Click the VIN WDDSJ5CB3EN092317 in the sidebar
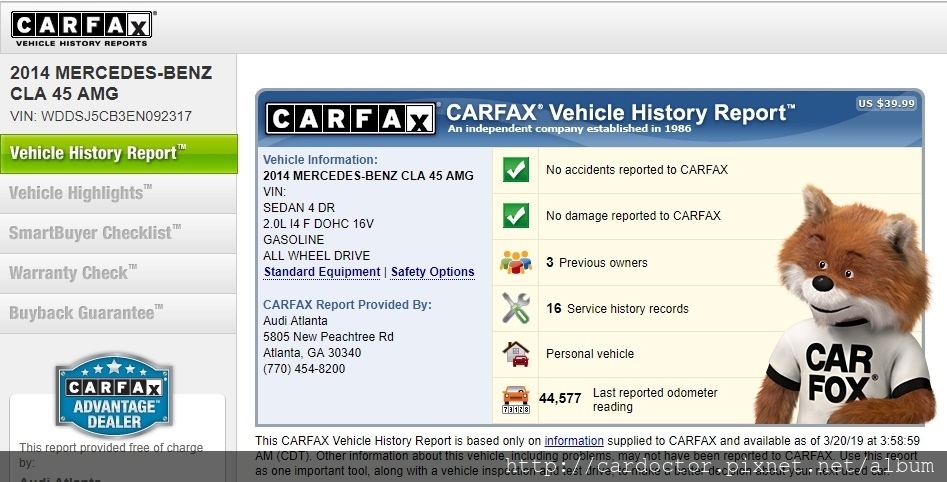This screenshot has width=947, height=482. pos(101,117)
